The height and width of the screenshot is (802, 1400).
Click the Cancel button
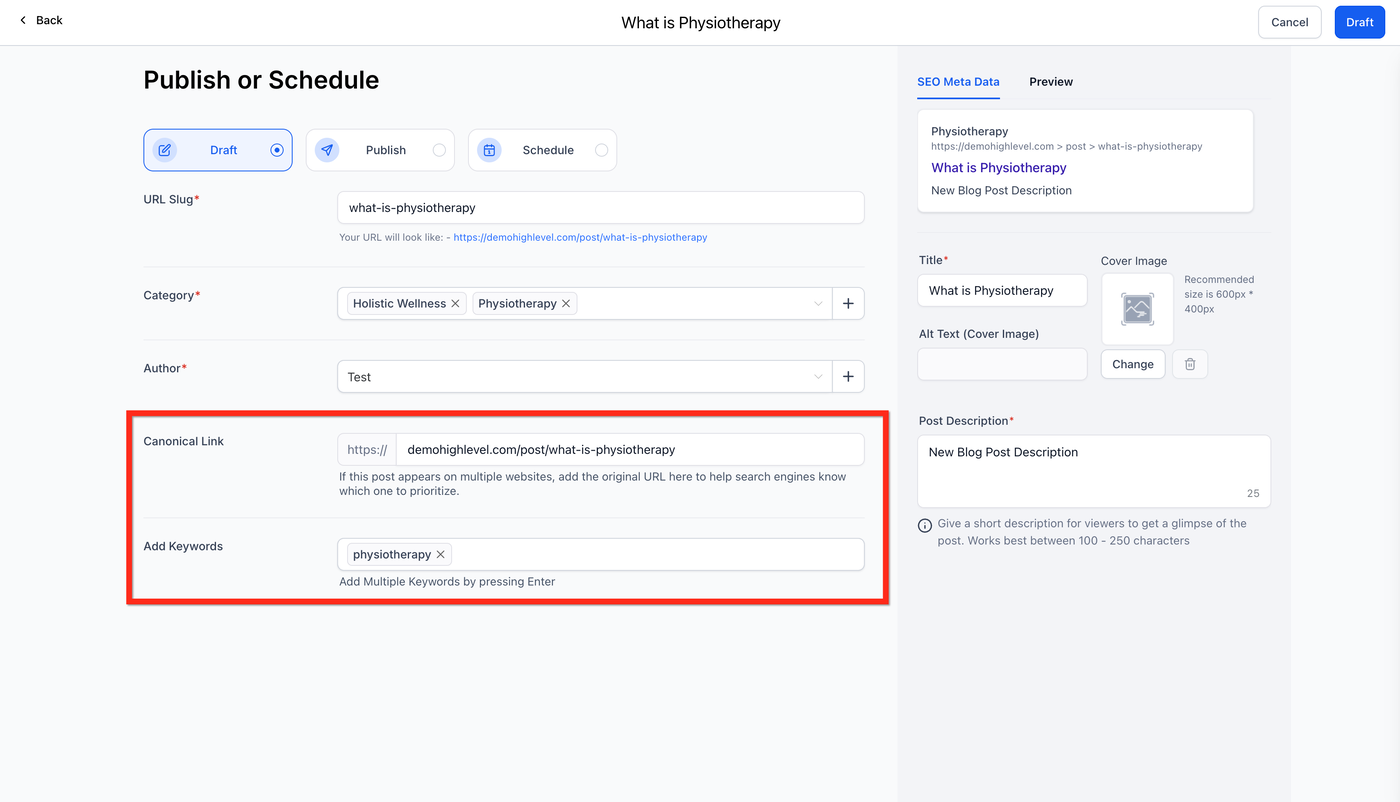pyautogui.click(x=1289, y=22)
